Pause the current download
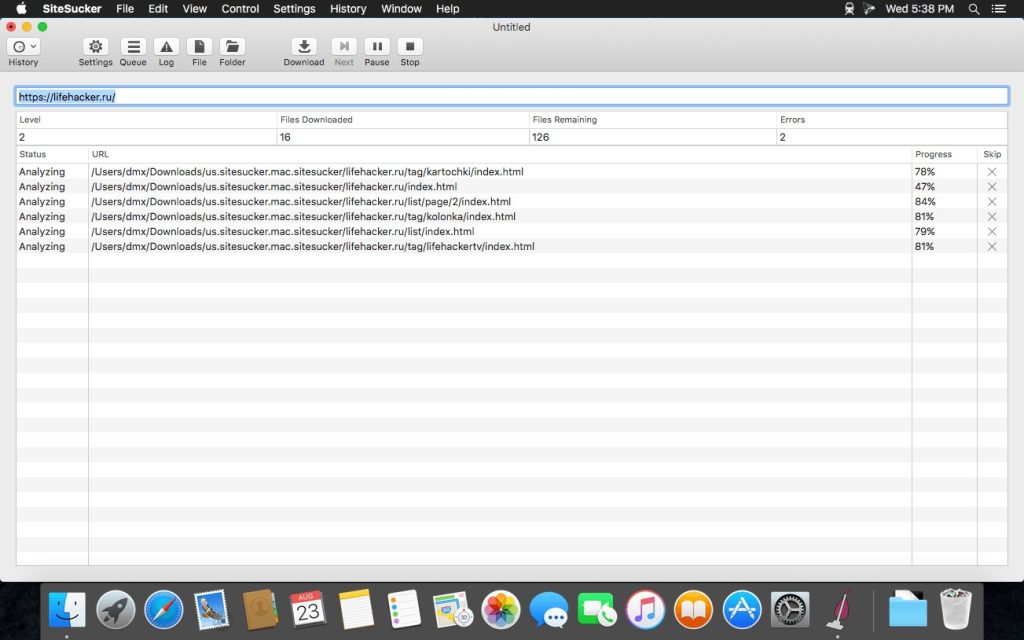1024x640 pixels. pos(377,47)
